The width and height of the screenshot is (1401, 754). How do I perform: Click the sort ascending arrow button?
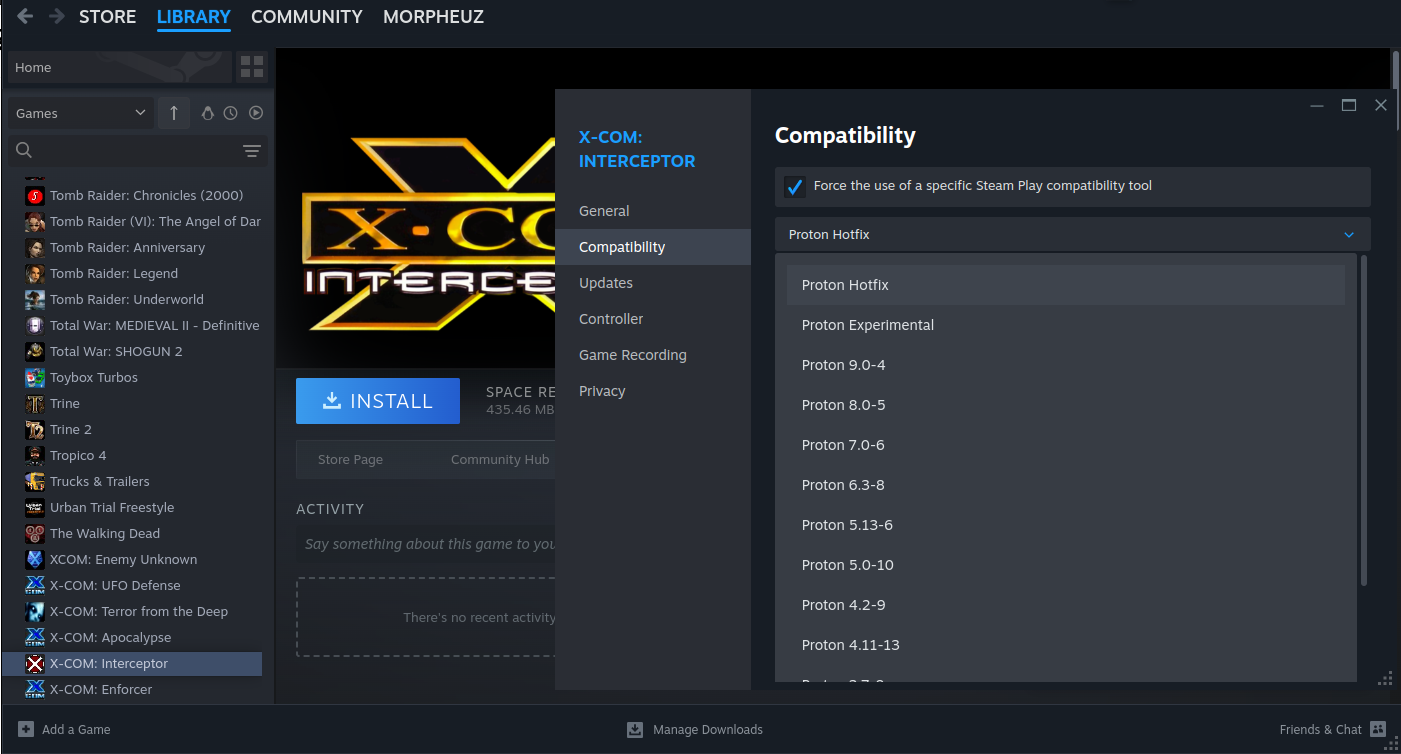(174, 113)
